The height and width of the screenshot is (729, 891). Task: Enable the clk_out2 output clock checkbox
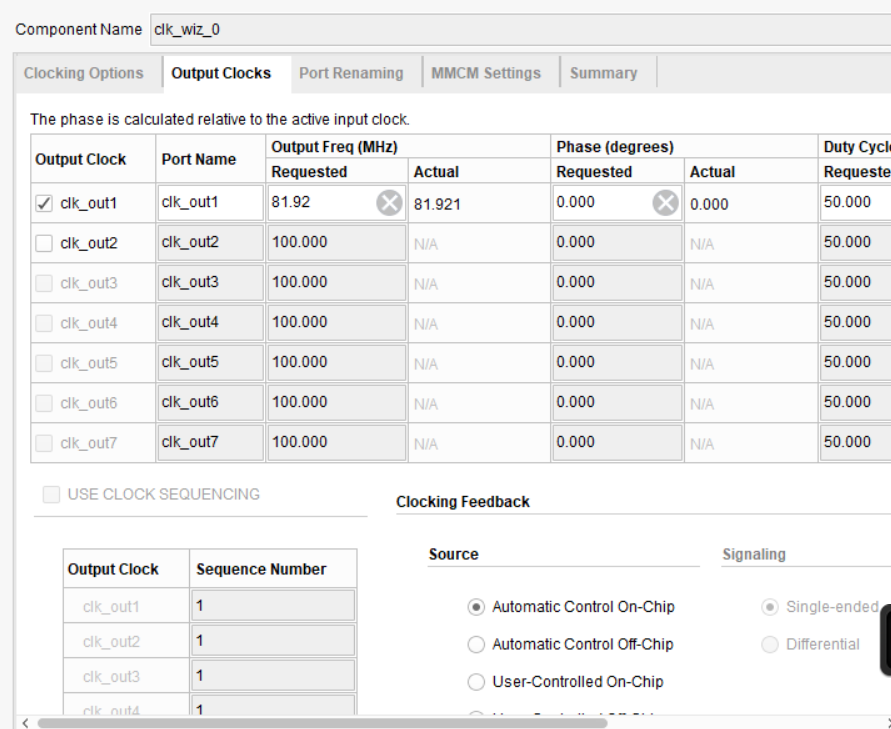click(44, 243)
